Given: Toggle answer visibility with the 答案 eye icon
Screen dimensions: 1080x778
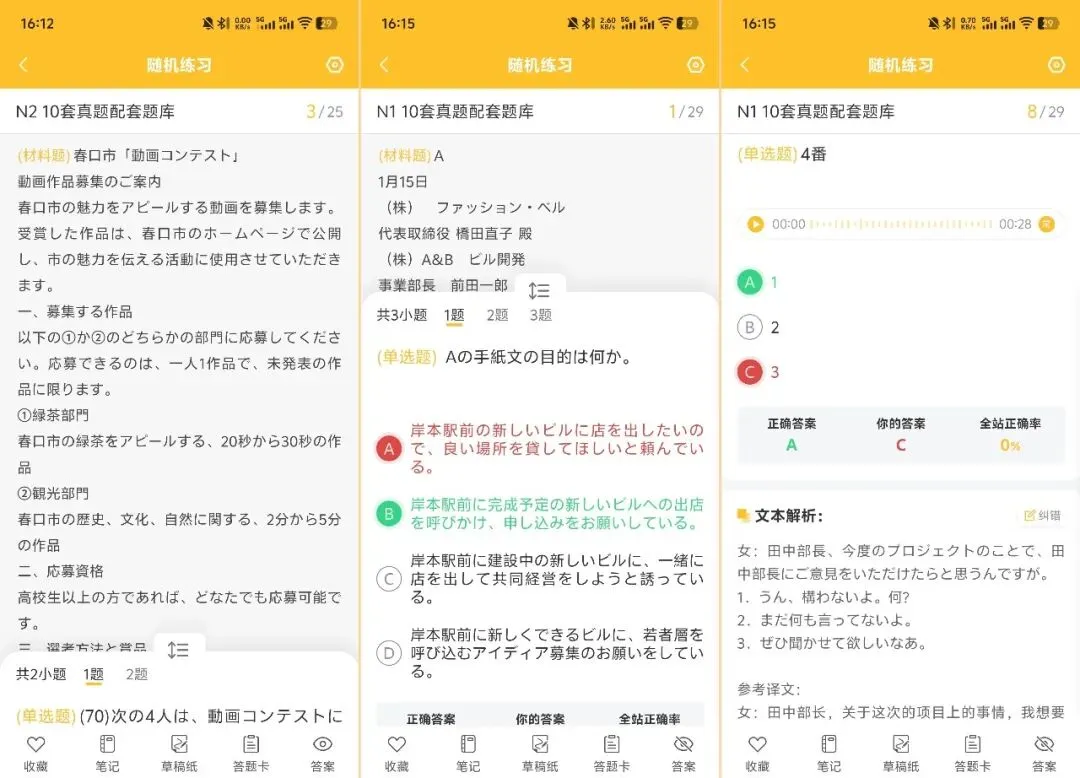Looking at the screenshot, I should 322,745.
